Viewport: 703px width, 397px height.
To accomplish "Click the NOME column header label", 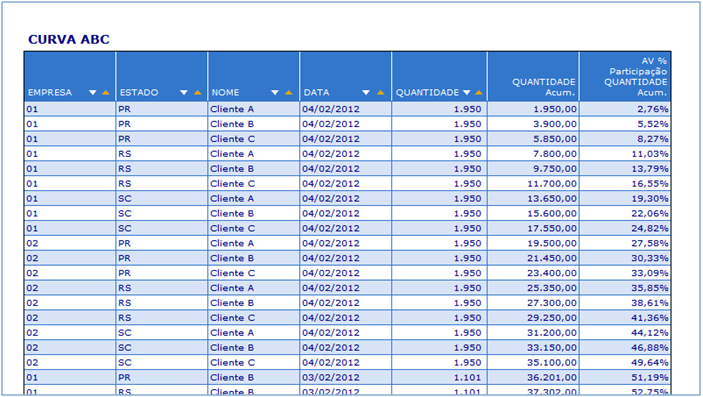I will [x=226, y=92].
